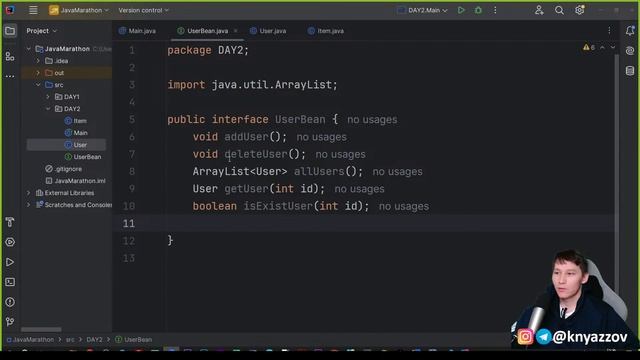Start debugging with the bug icon
The height and width of the screenshot is (360, 640).
(x=478, y=10)
